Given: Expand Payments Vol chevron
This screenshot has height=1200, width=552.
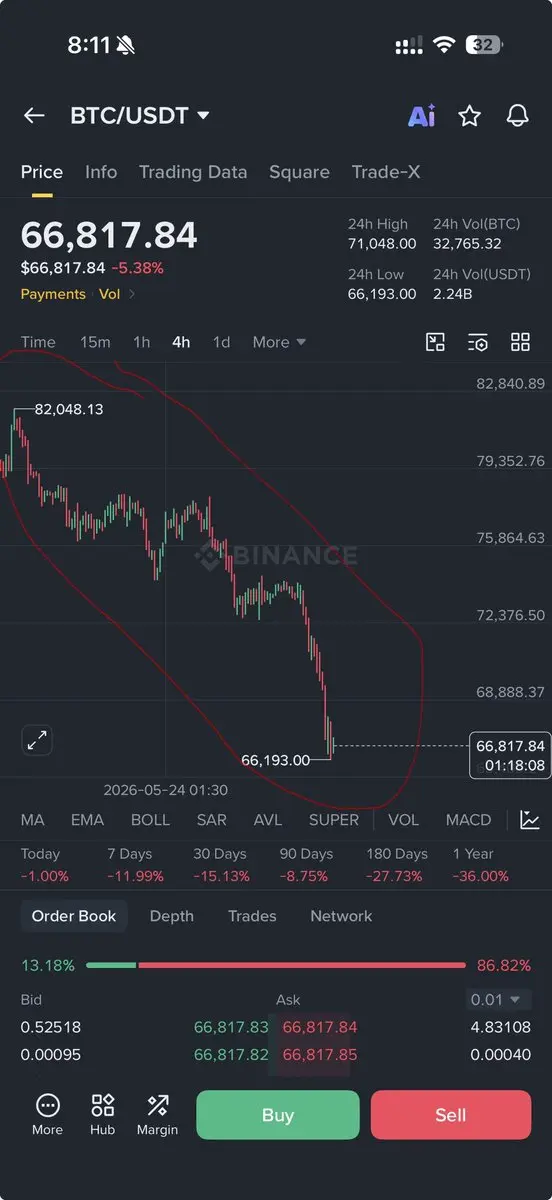Looking at the screenshot, I should tap(132, 294).
